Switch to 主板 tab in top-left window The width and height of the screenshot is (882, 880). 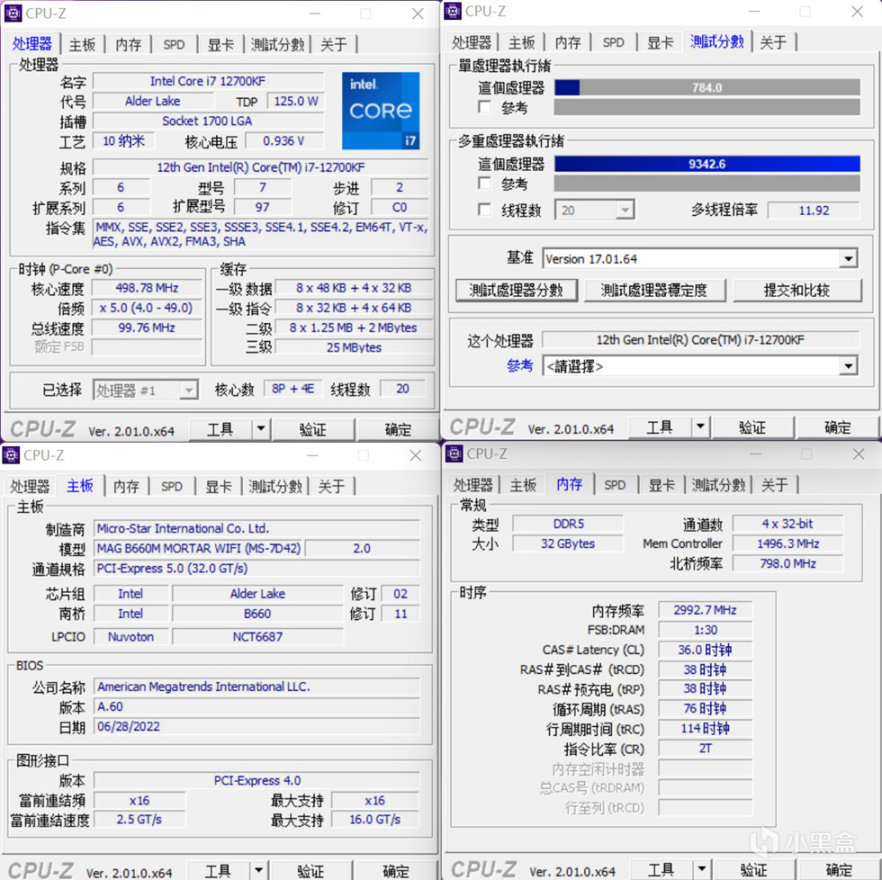click(83, 44)
